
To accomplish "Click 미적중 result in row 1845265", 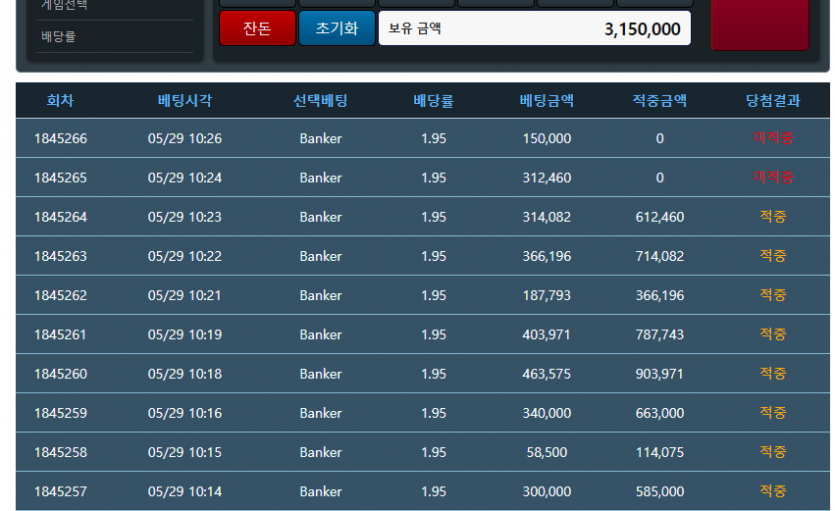I will tap(773, 177).
